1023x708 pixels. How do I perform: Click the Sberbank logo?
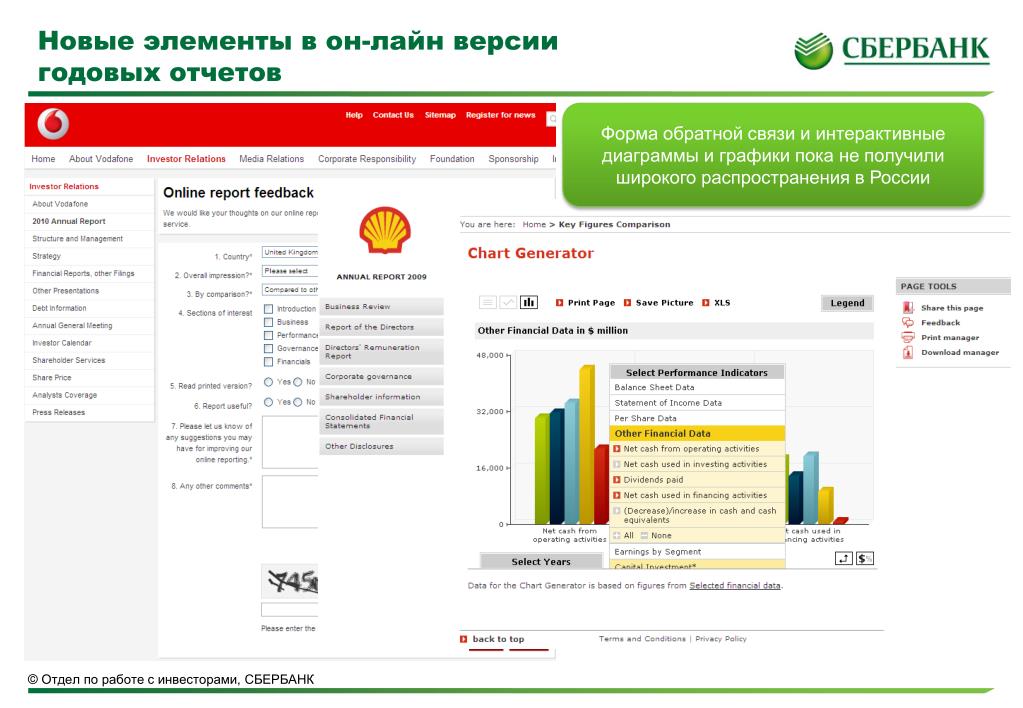pyautogui.click(x=892, y=50)
